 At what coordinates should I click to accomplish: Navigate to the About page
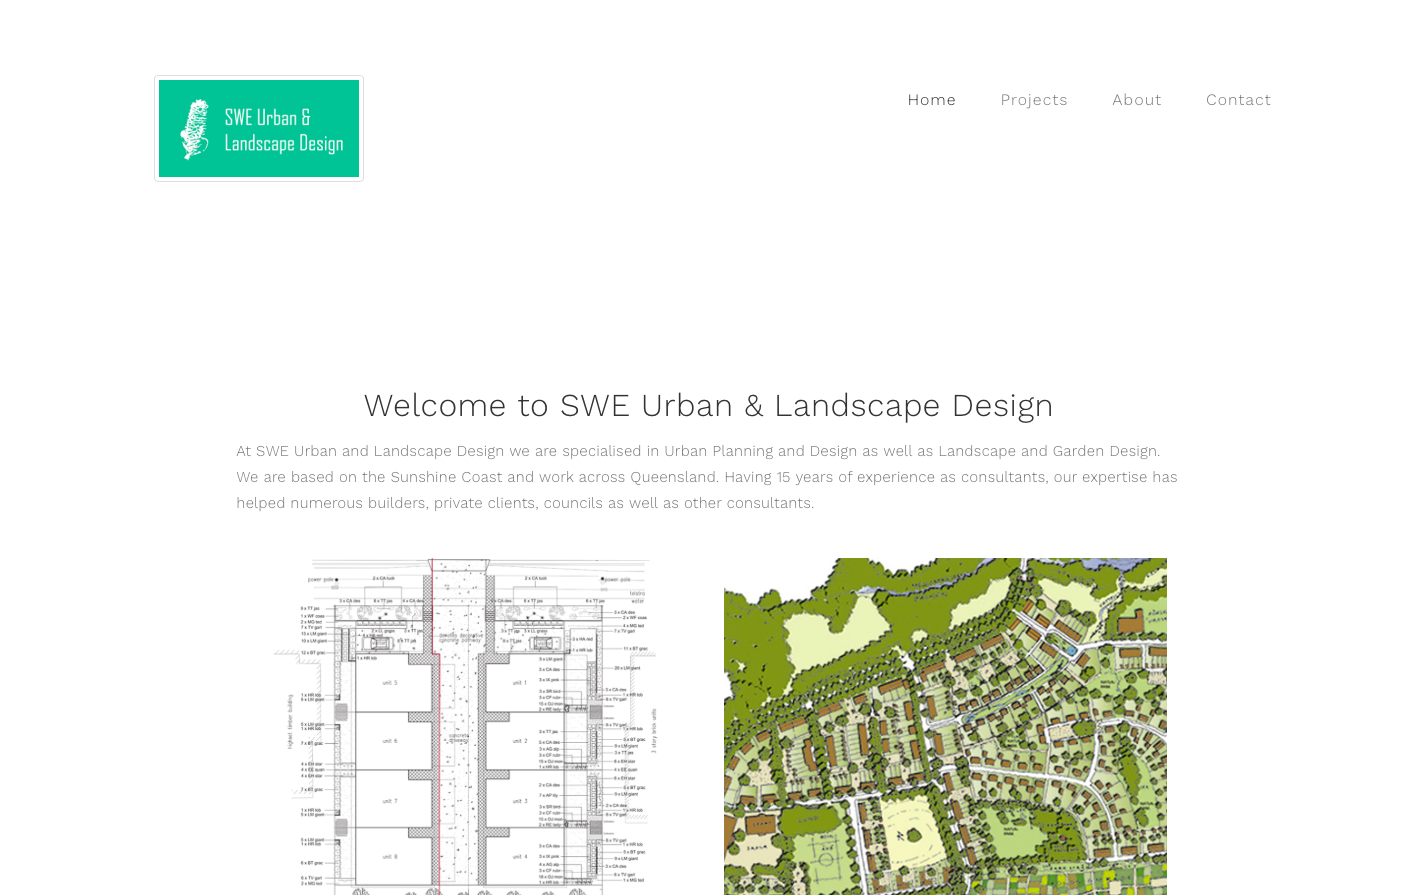(x=1136, y=100)
